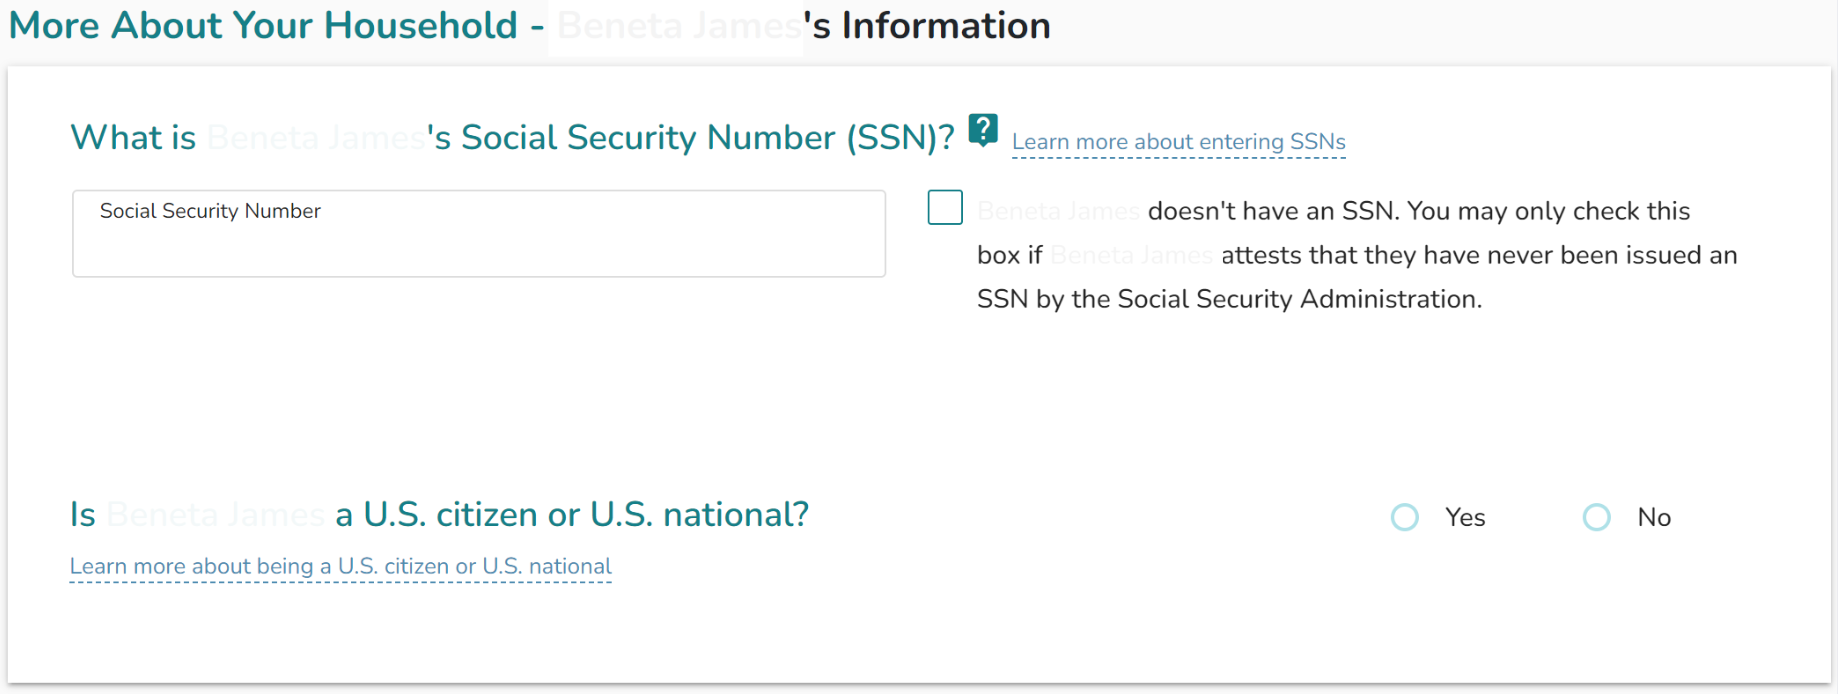Select the No citizenship radio button
This screenshot has width=1838, height=694.
tap(1597, 517)
